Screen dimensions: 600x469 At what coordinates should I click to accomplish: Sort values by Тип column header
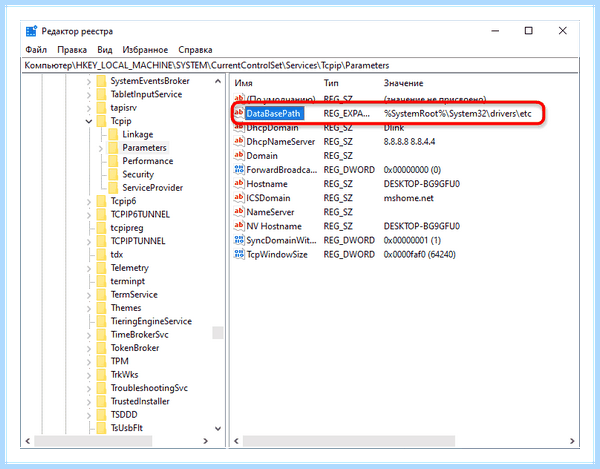331,83
